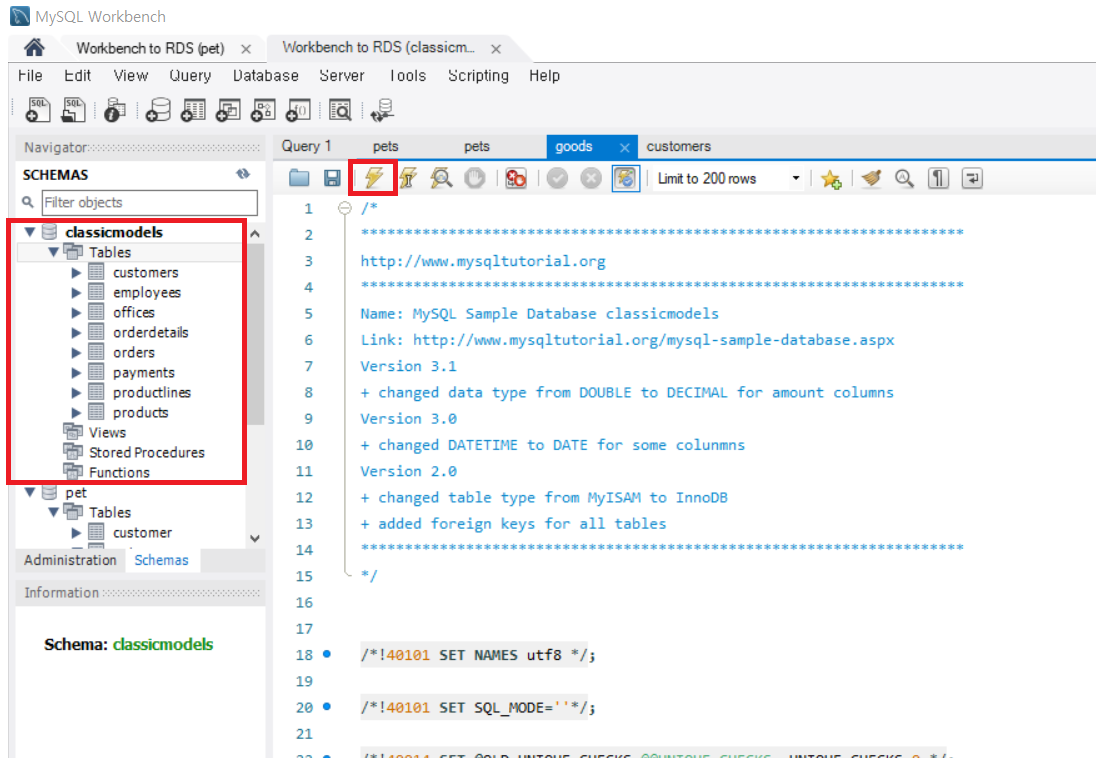Image resolution: width=1096 pixels, height=758 pixels.
Task: Rollback transaction X icon
Action: pyautogui.click(x=591, y=178)
